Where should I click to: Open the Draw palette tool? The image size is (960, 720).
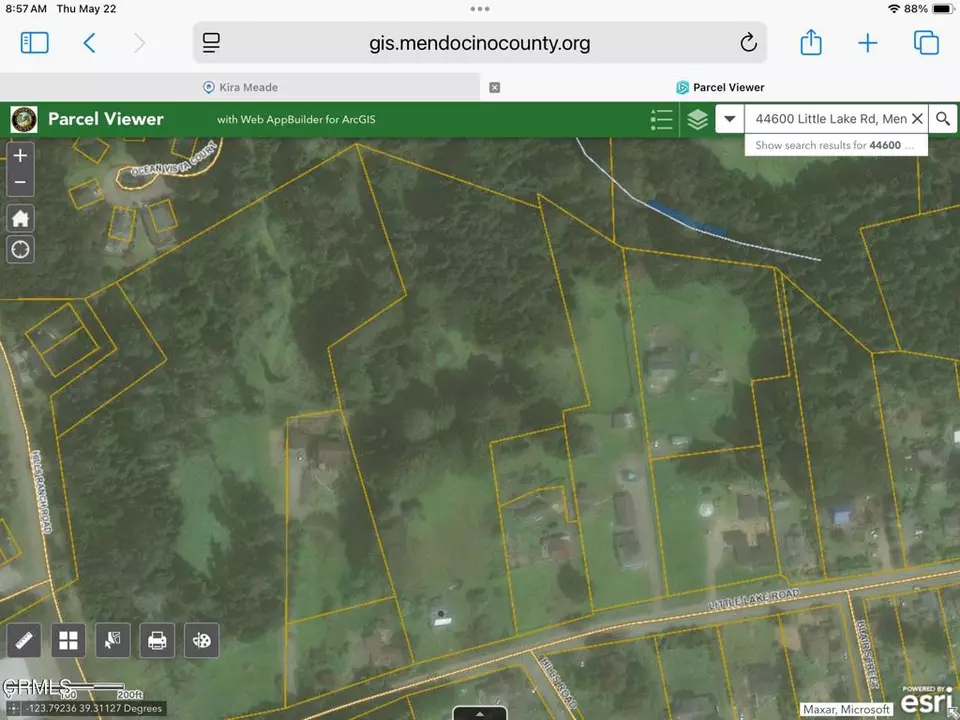(202, 640)
